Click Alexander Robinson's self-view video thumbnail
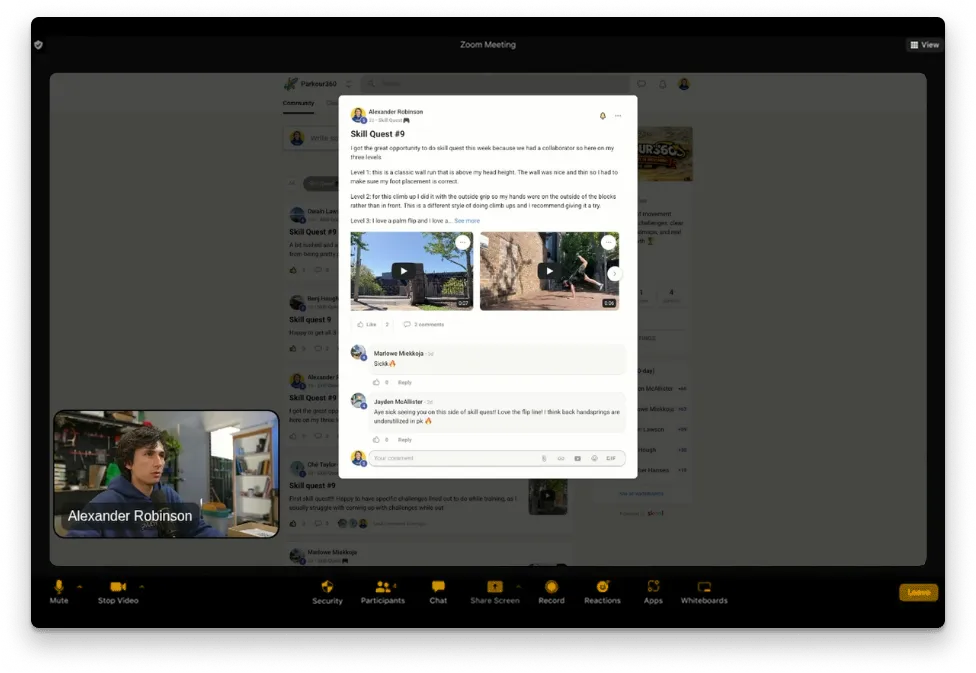The image size is (976, 673). tap(166, 474)
